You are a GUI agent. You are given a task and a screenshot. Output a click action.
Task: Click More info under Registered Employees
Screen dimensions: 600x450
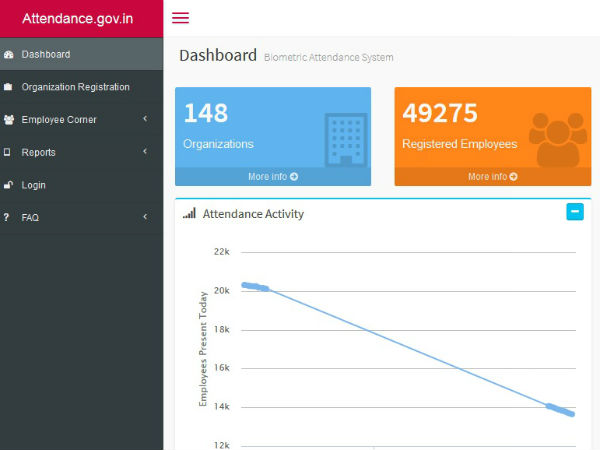pyautogui.click(x=492, y=177)
